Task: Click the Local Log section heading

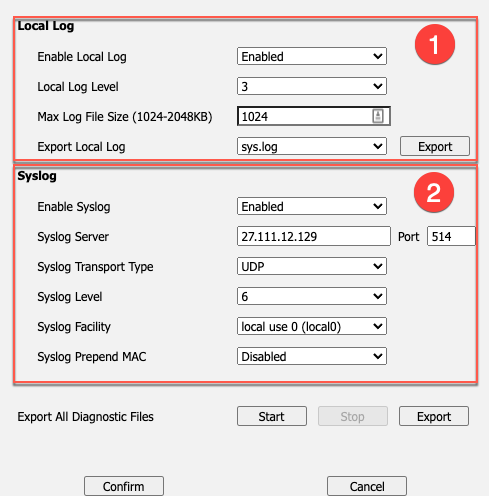Action: tap(46, 26)
